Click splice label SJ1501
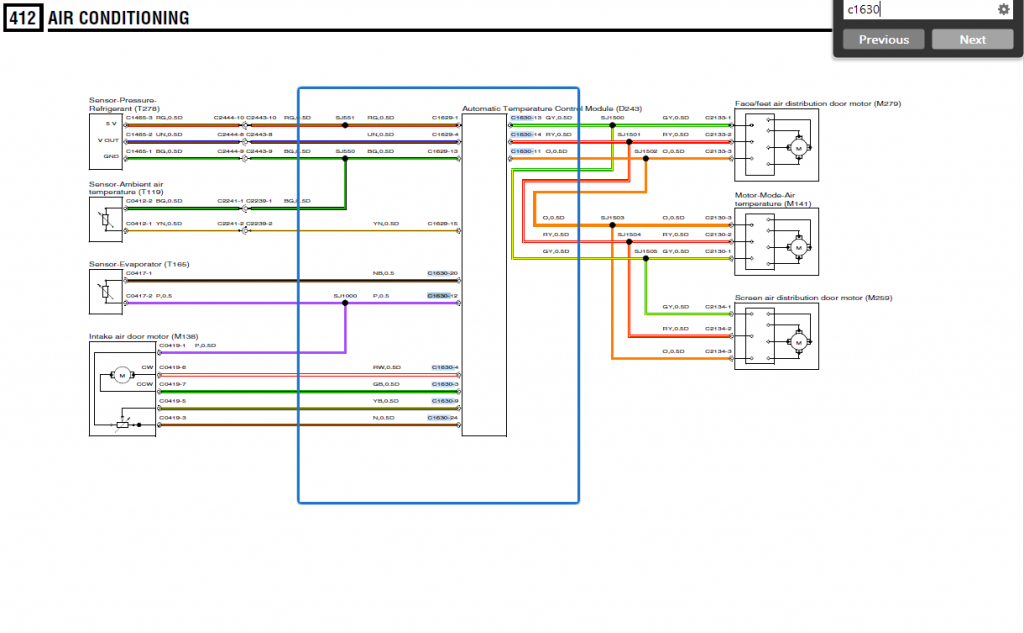1024x633 pixels. [629, 135]
